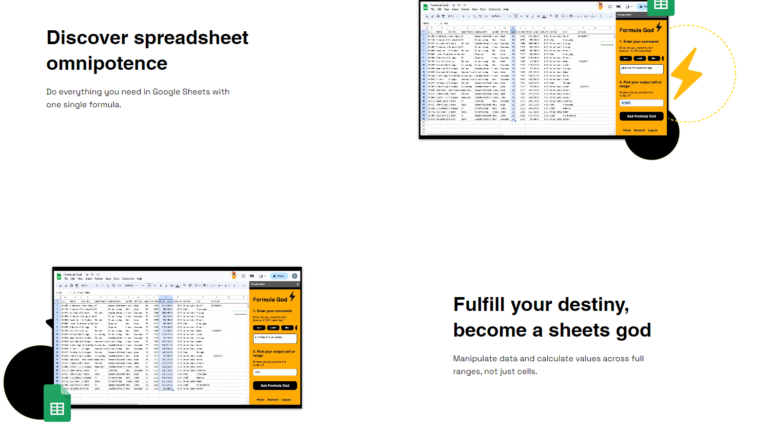Click the output range field in top screenshot
Screen dimensions: 768x431
coord(641,103)
